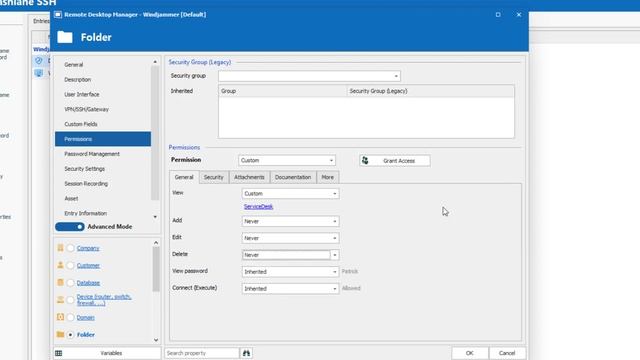
Task: Toggle the Advanced Mode switch
Action: click(70, 227)
